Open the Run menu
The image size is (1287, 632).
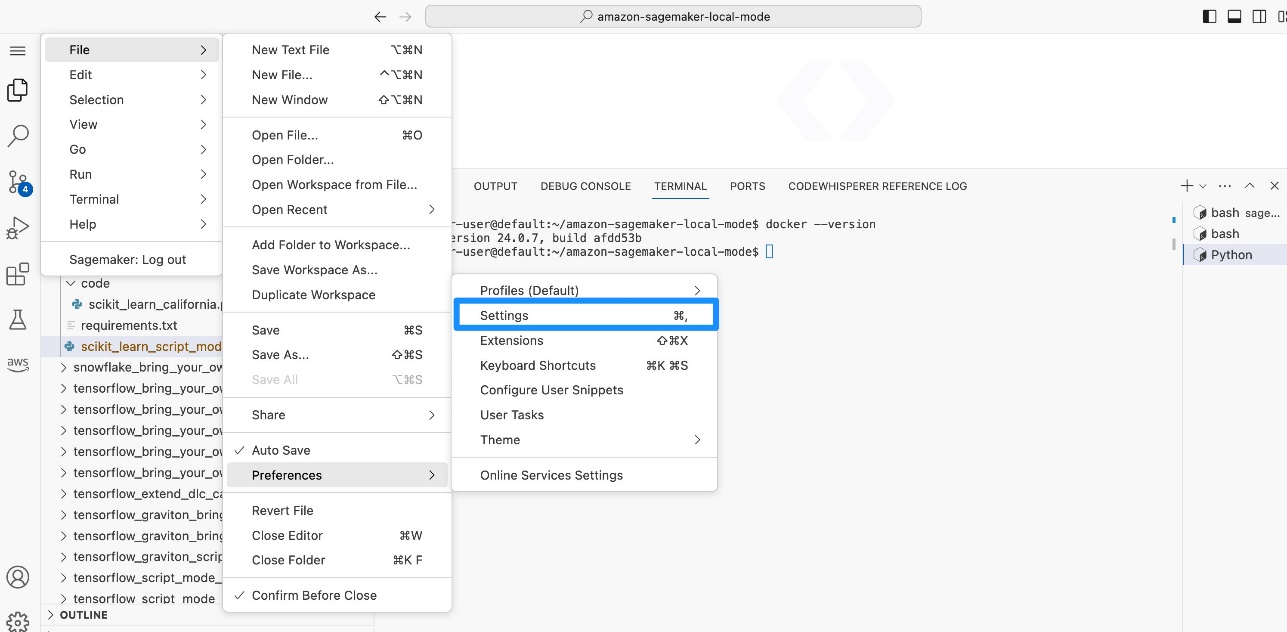click(x=131, y=175)
